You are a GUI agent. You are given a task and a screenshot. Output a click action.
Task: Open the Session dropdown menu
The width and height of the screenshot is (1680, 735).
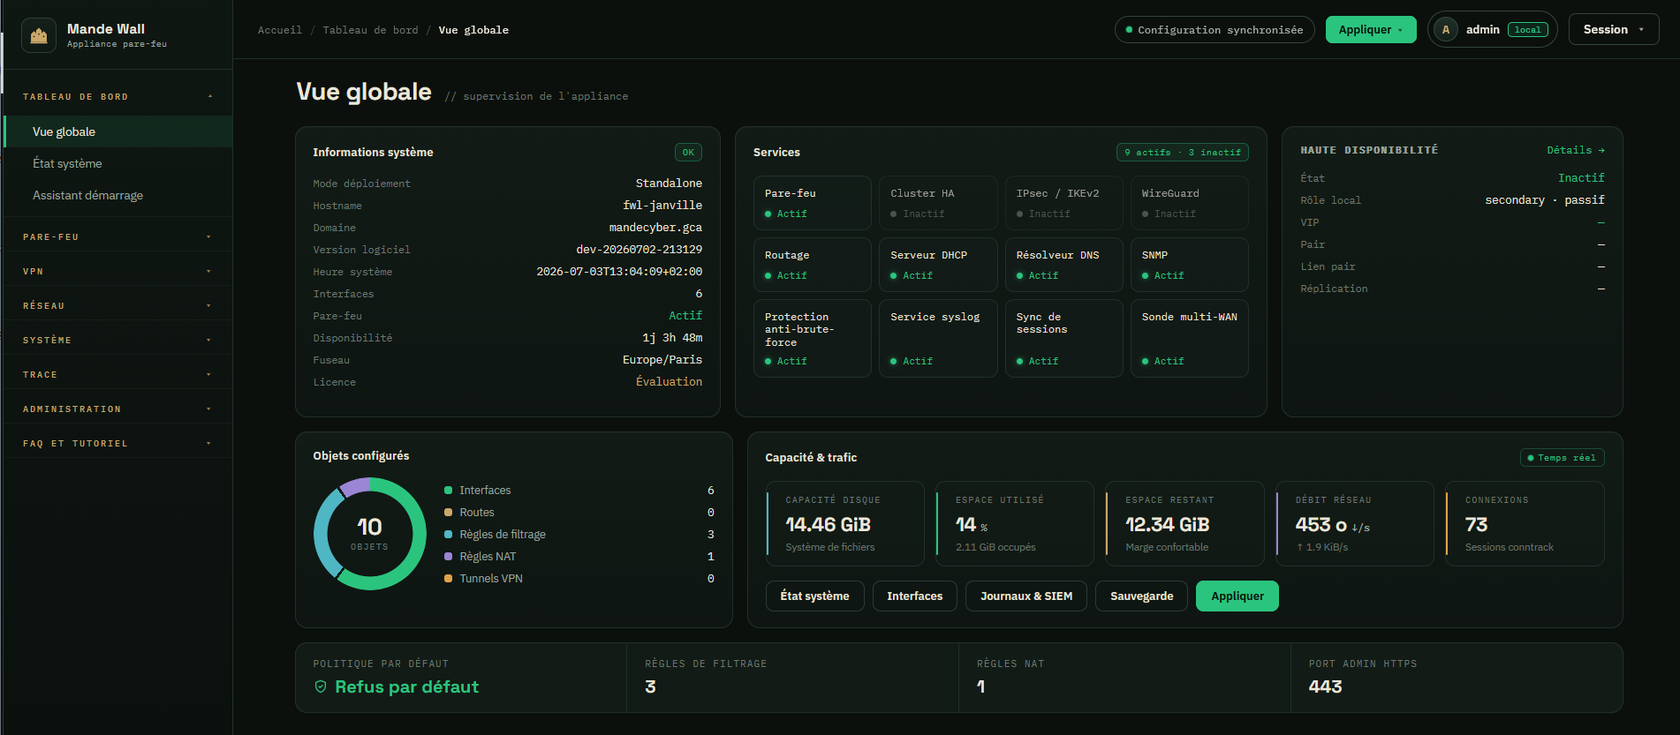pos(1613,30)
